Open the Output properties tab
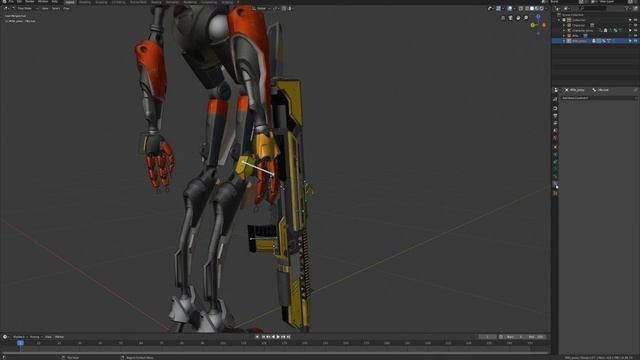The height and width of the screenshot is (360, 640). click(x=555, y=116)
